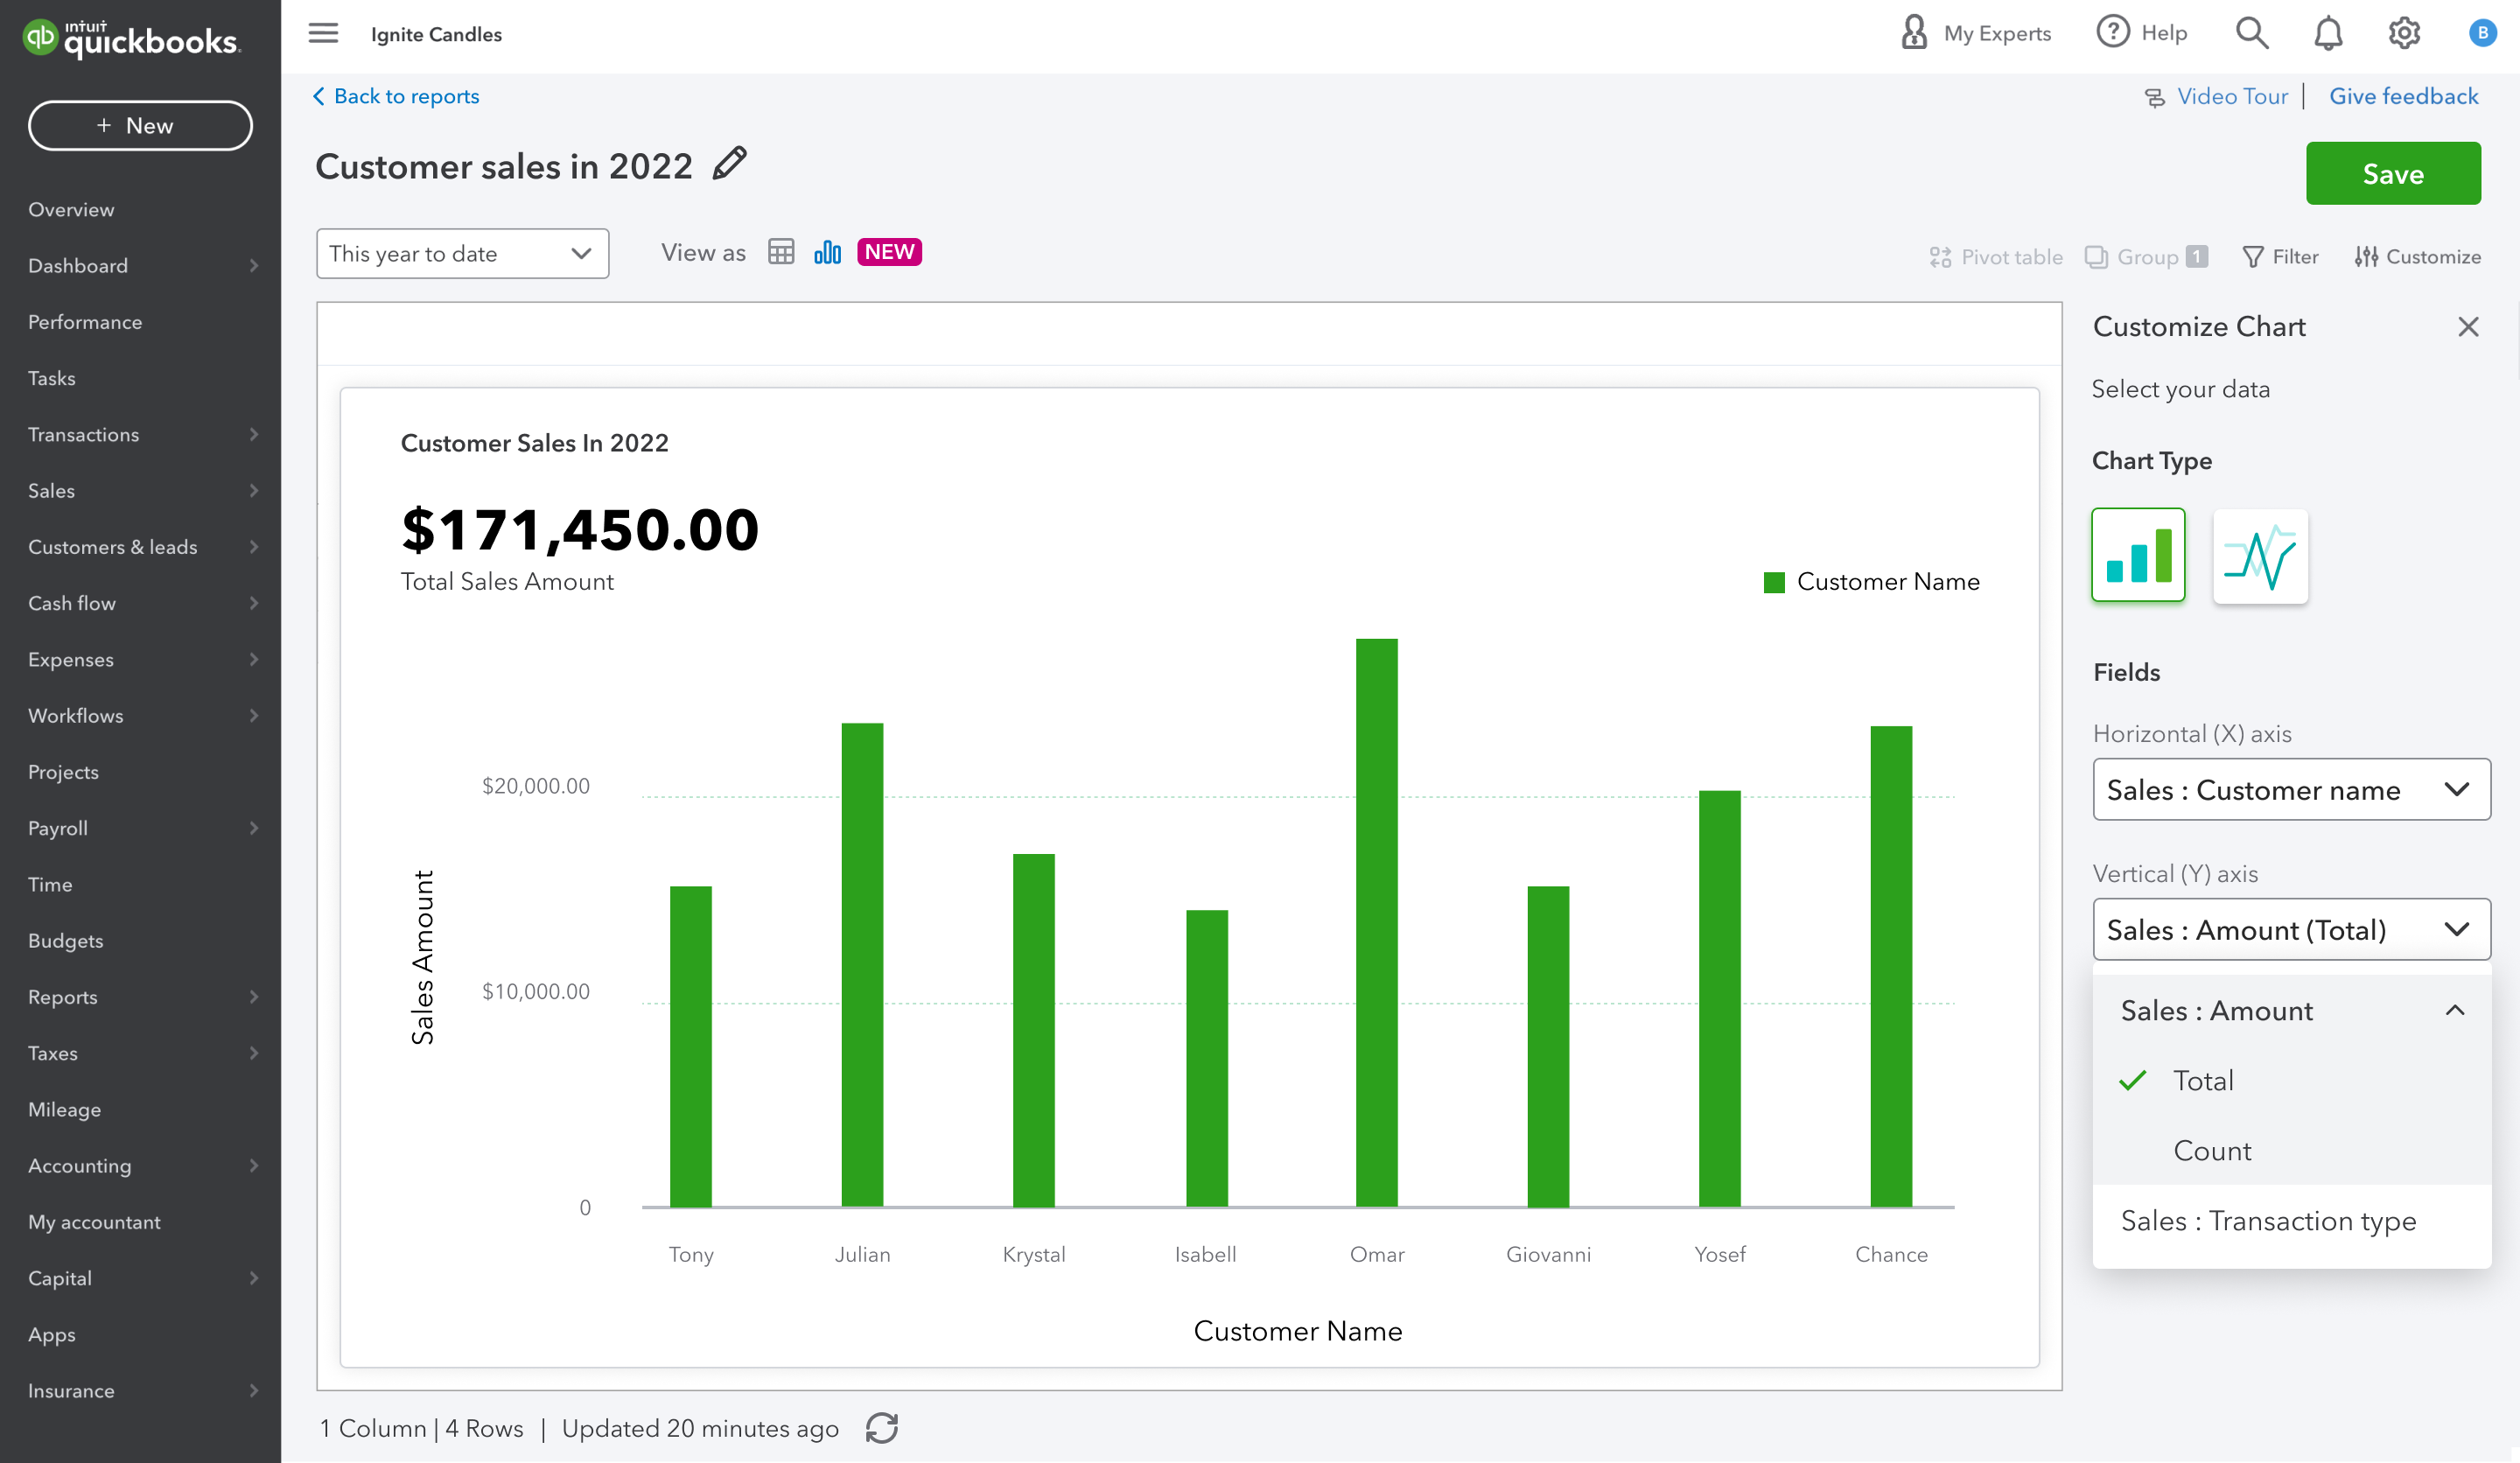
Task: Click the New button
Action: (x=140, y=126)
